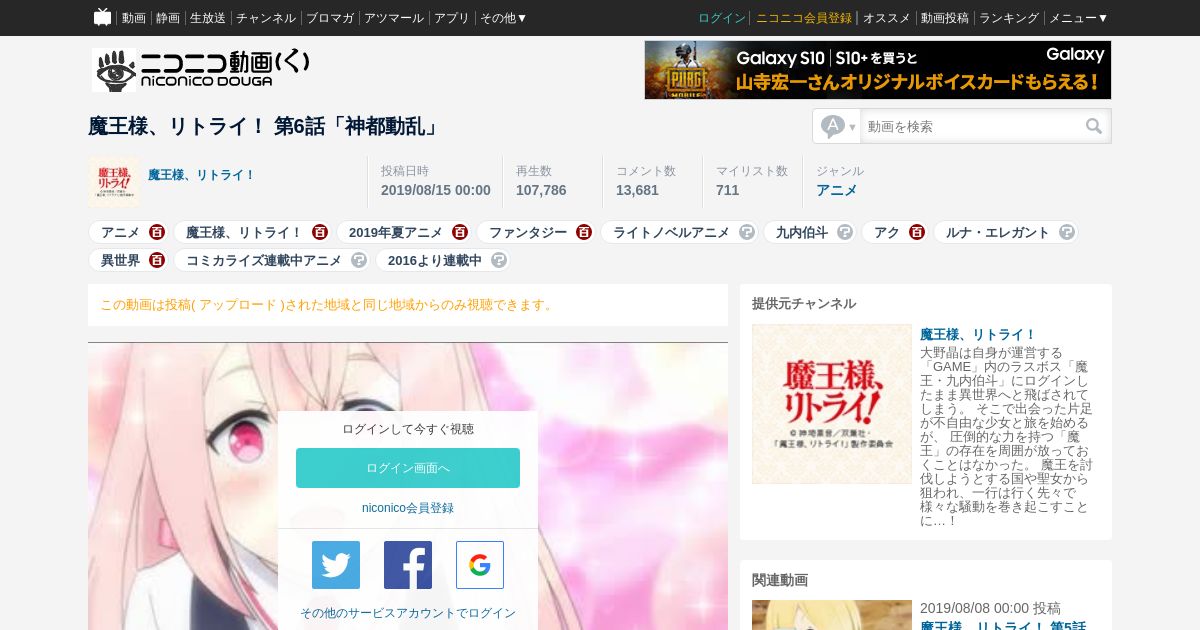Open related video 魔王様、リトライ！ 第5話
Image resolution: width=1200 pixels, height=630 pixels.
click(x=1003, y=625)
